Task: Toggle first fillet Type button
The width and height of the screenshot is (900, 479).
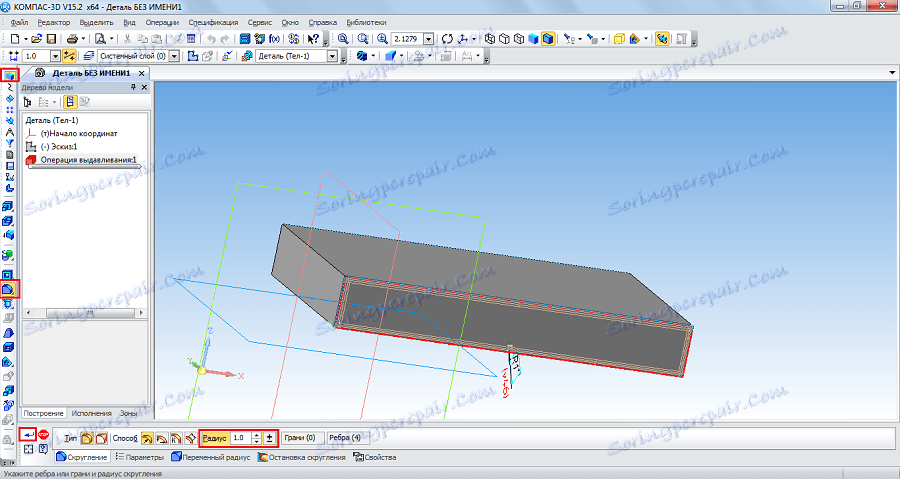Action: tap(86, 438)
